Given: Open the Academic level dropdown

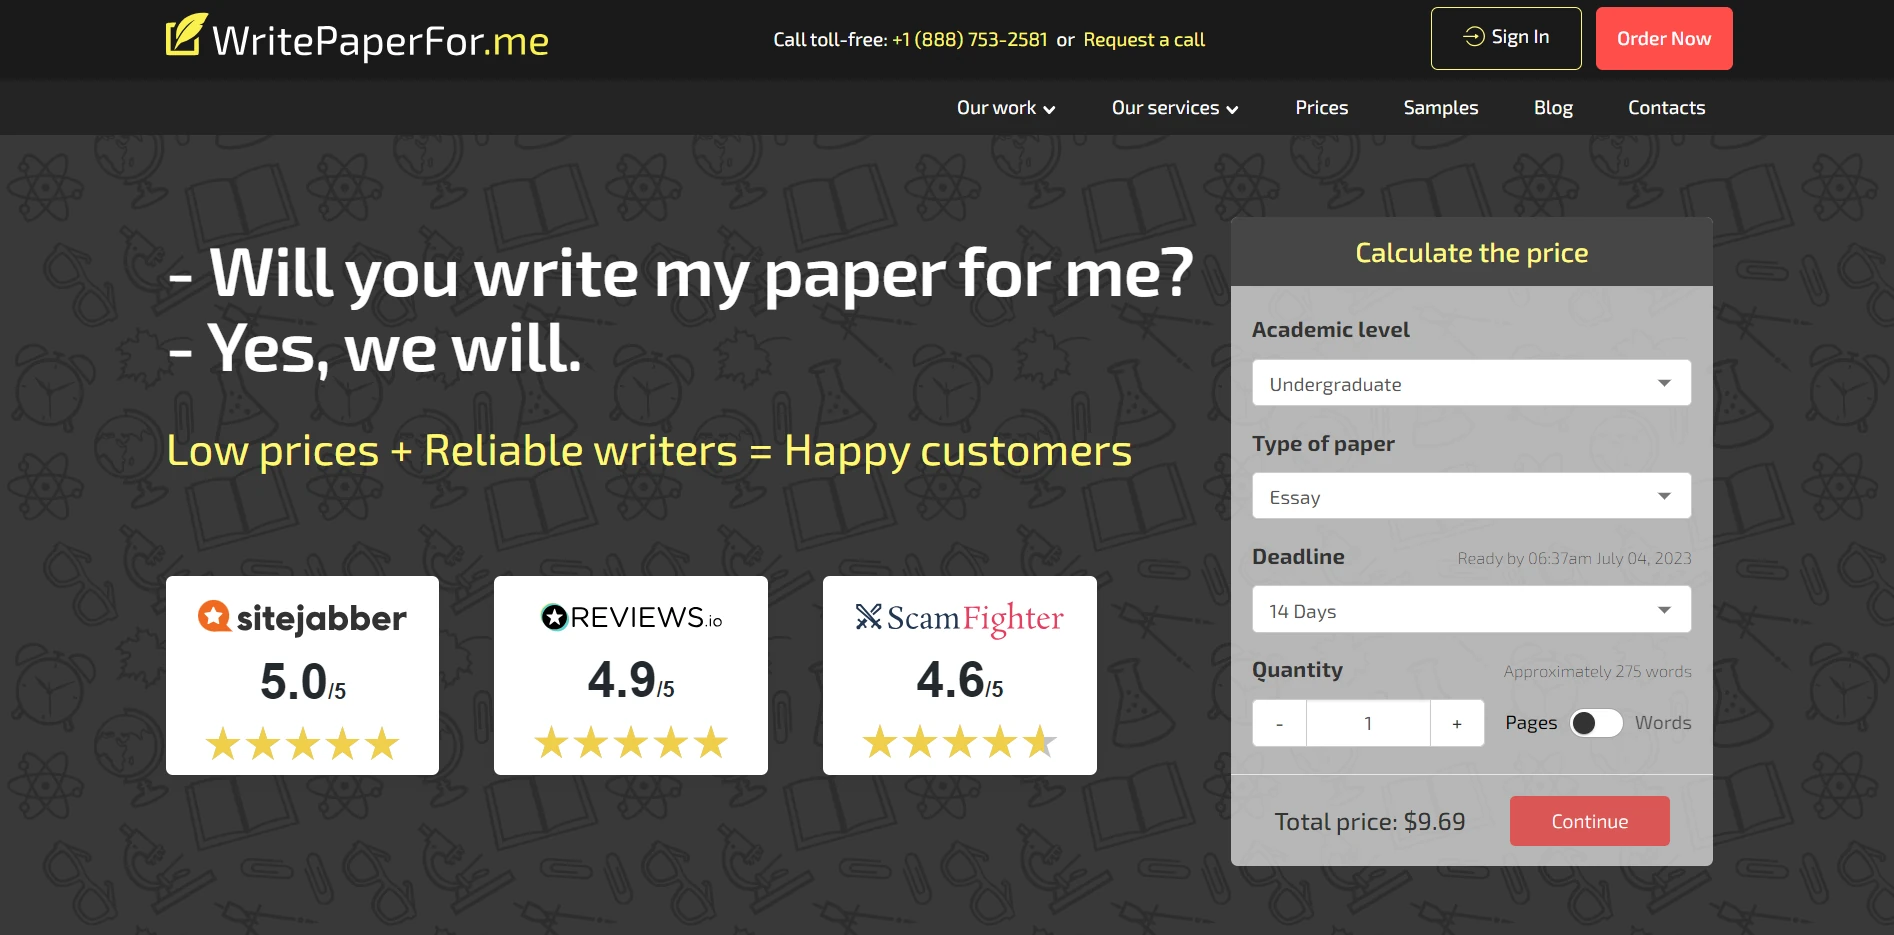Looking at the screenshot, I should [x=1471, y=382].
